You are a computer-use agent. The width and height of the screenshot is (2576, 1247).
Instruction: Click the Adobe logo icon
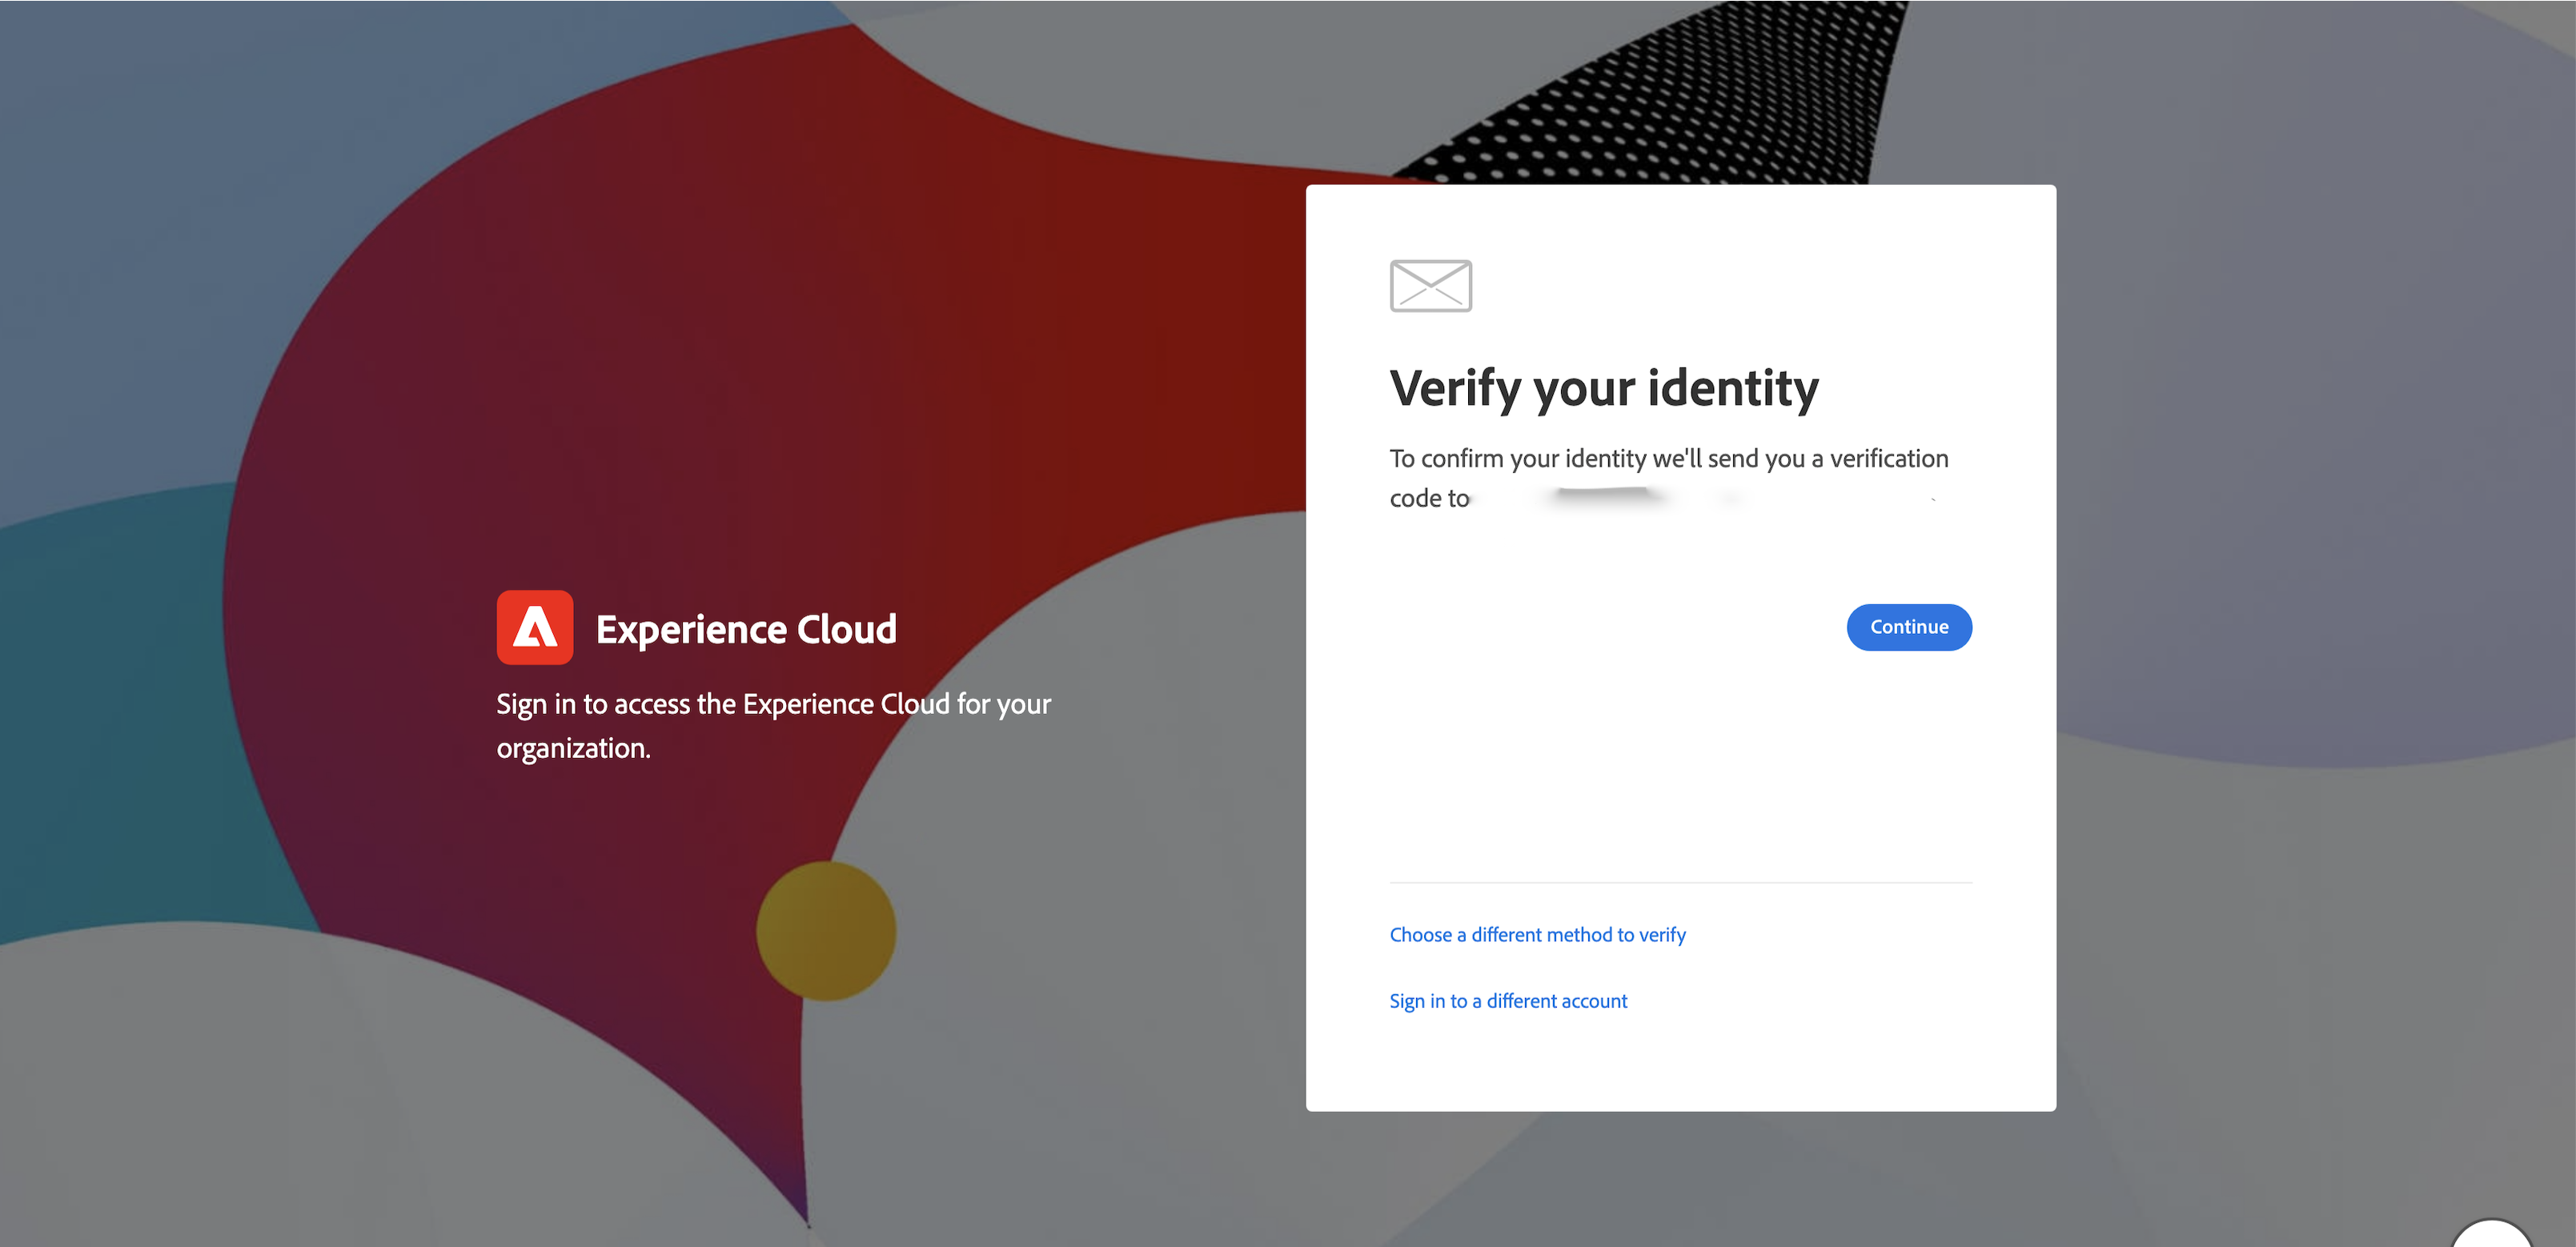[535, 628]
